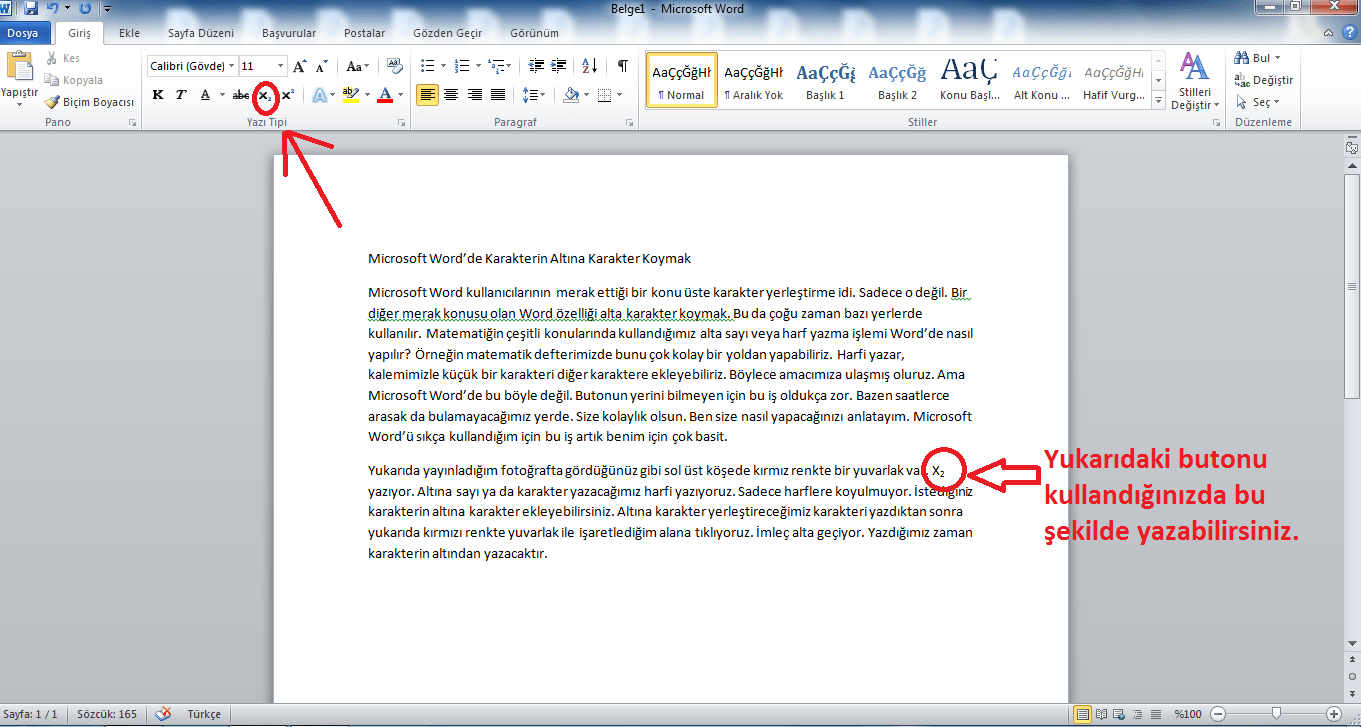Justify the paragraph text
The image size is (1361, 727).
498,95
